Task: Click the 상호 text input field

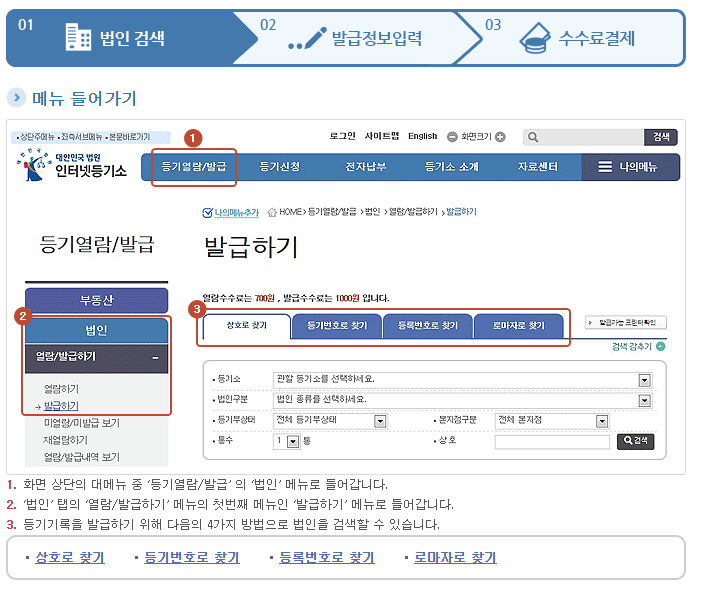Action: pos(552,442)
